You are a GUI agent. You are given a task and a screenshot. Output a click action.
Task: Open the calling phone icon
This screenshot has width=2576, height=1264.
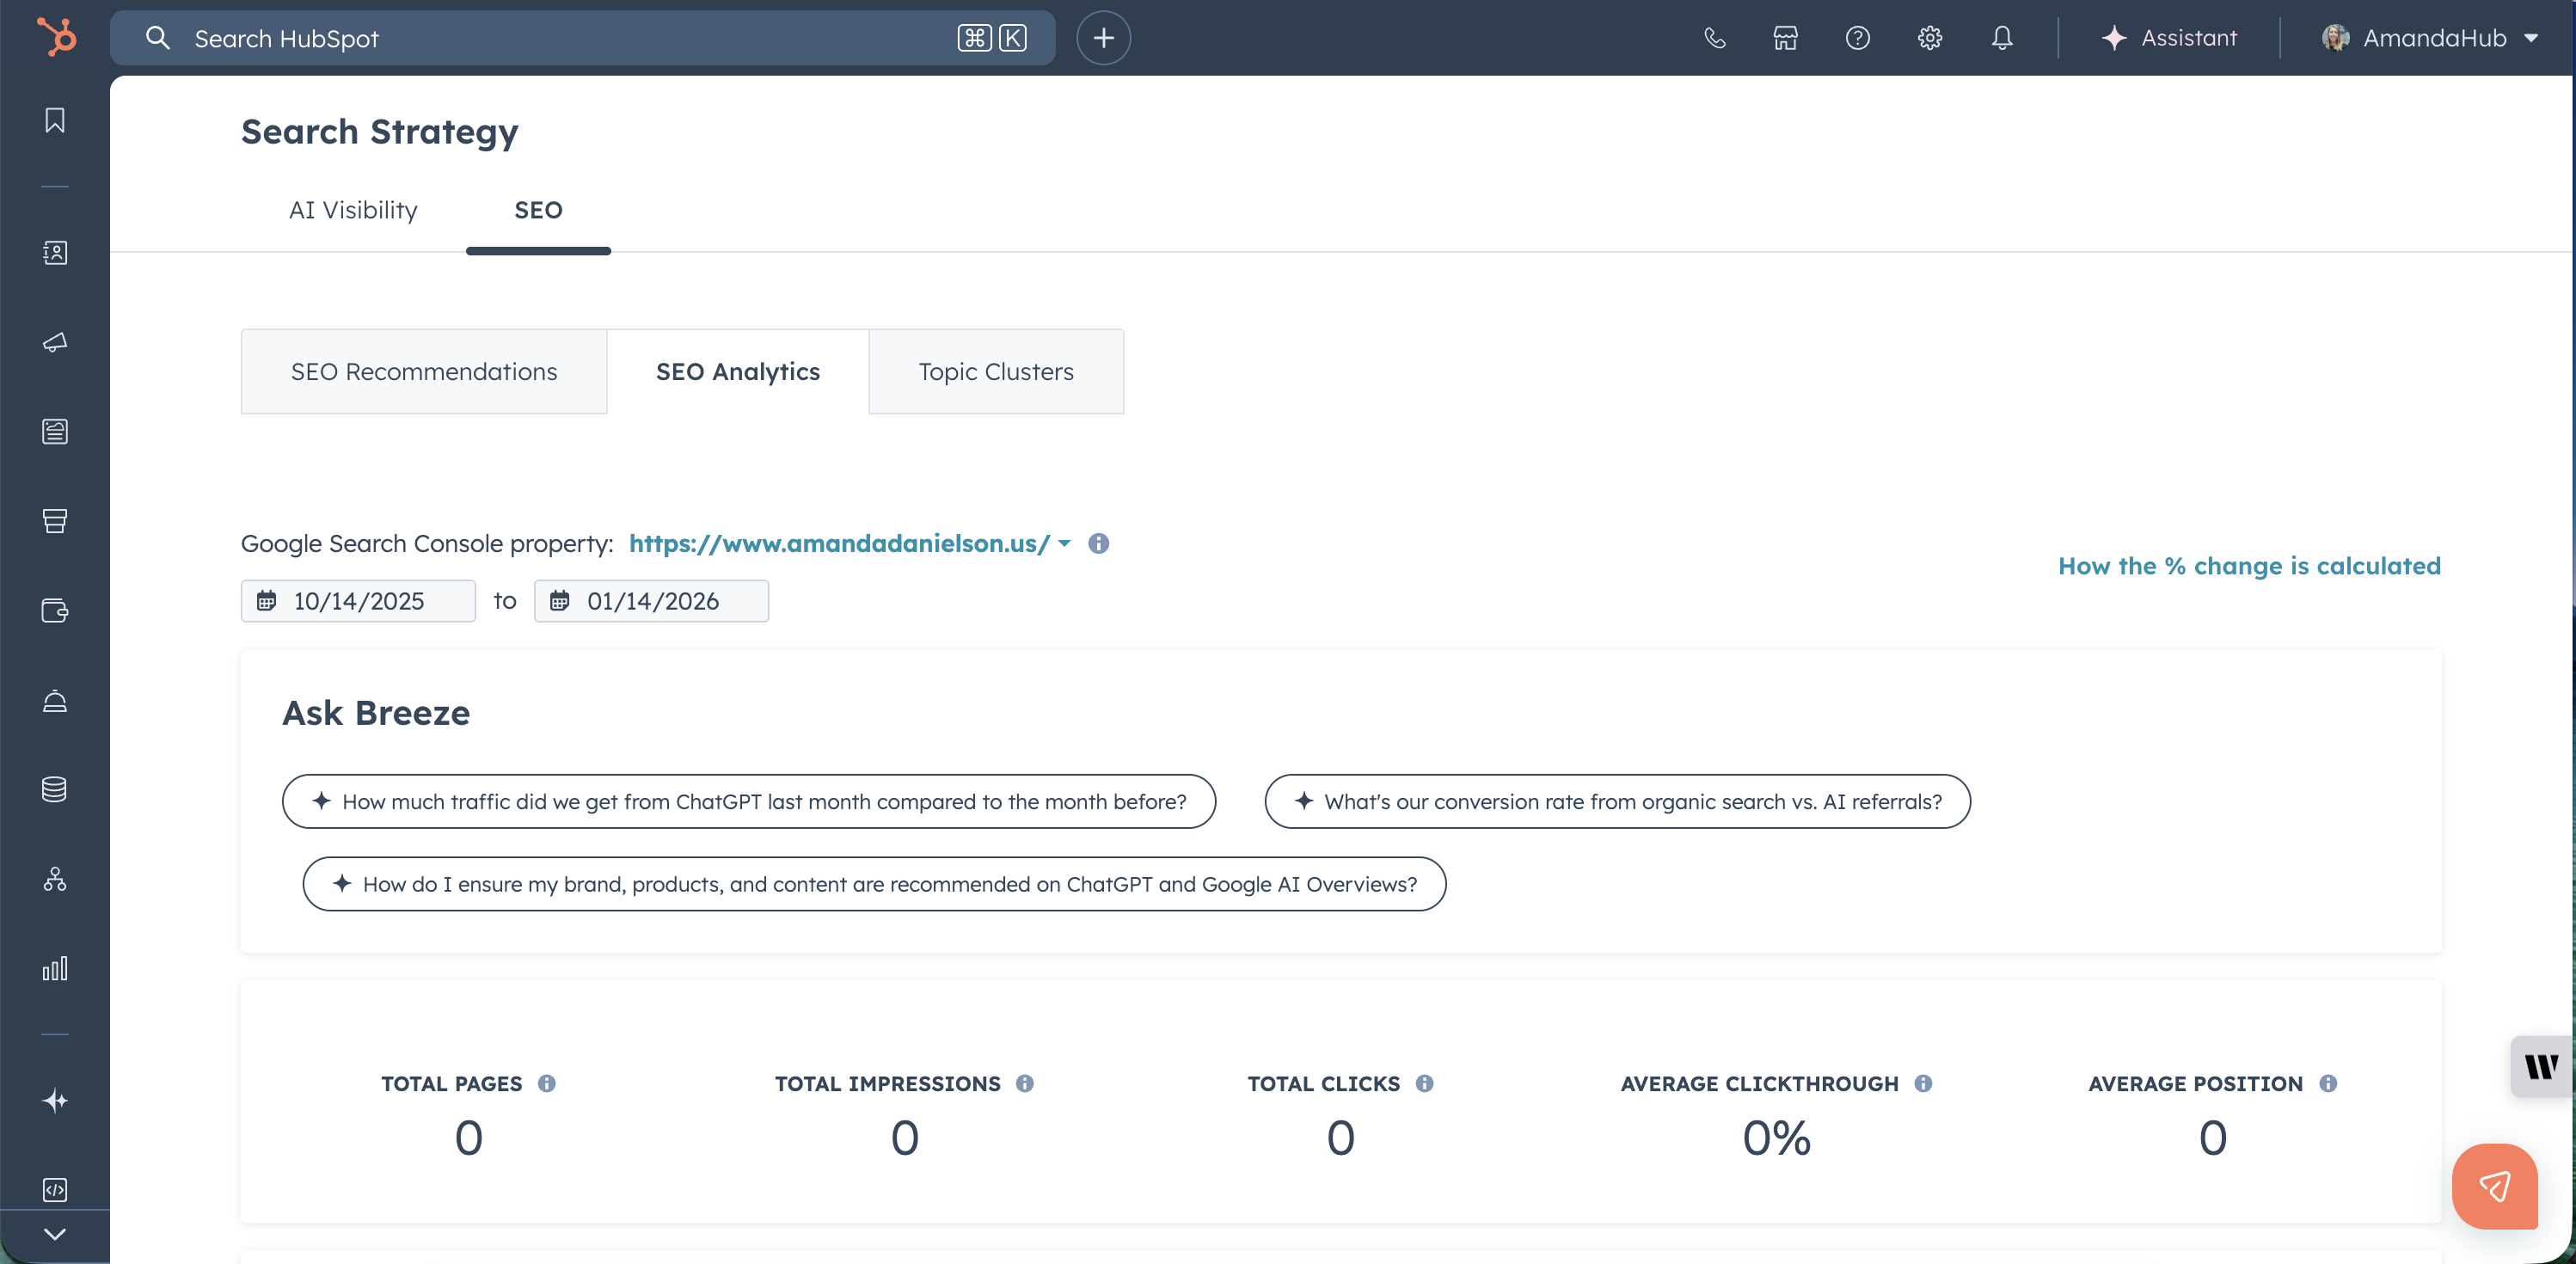[1714, 38]
